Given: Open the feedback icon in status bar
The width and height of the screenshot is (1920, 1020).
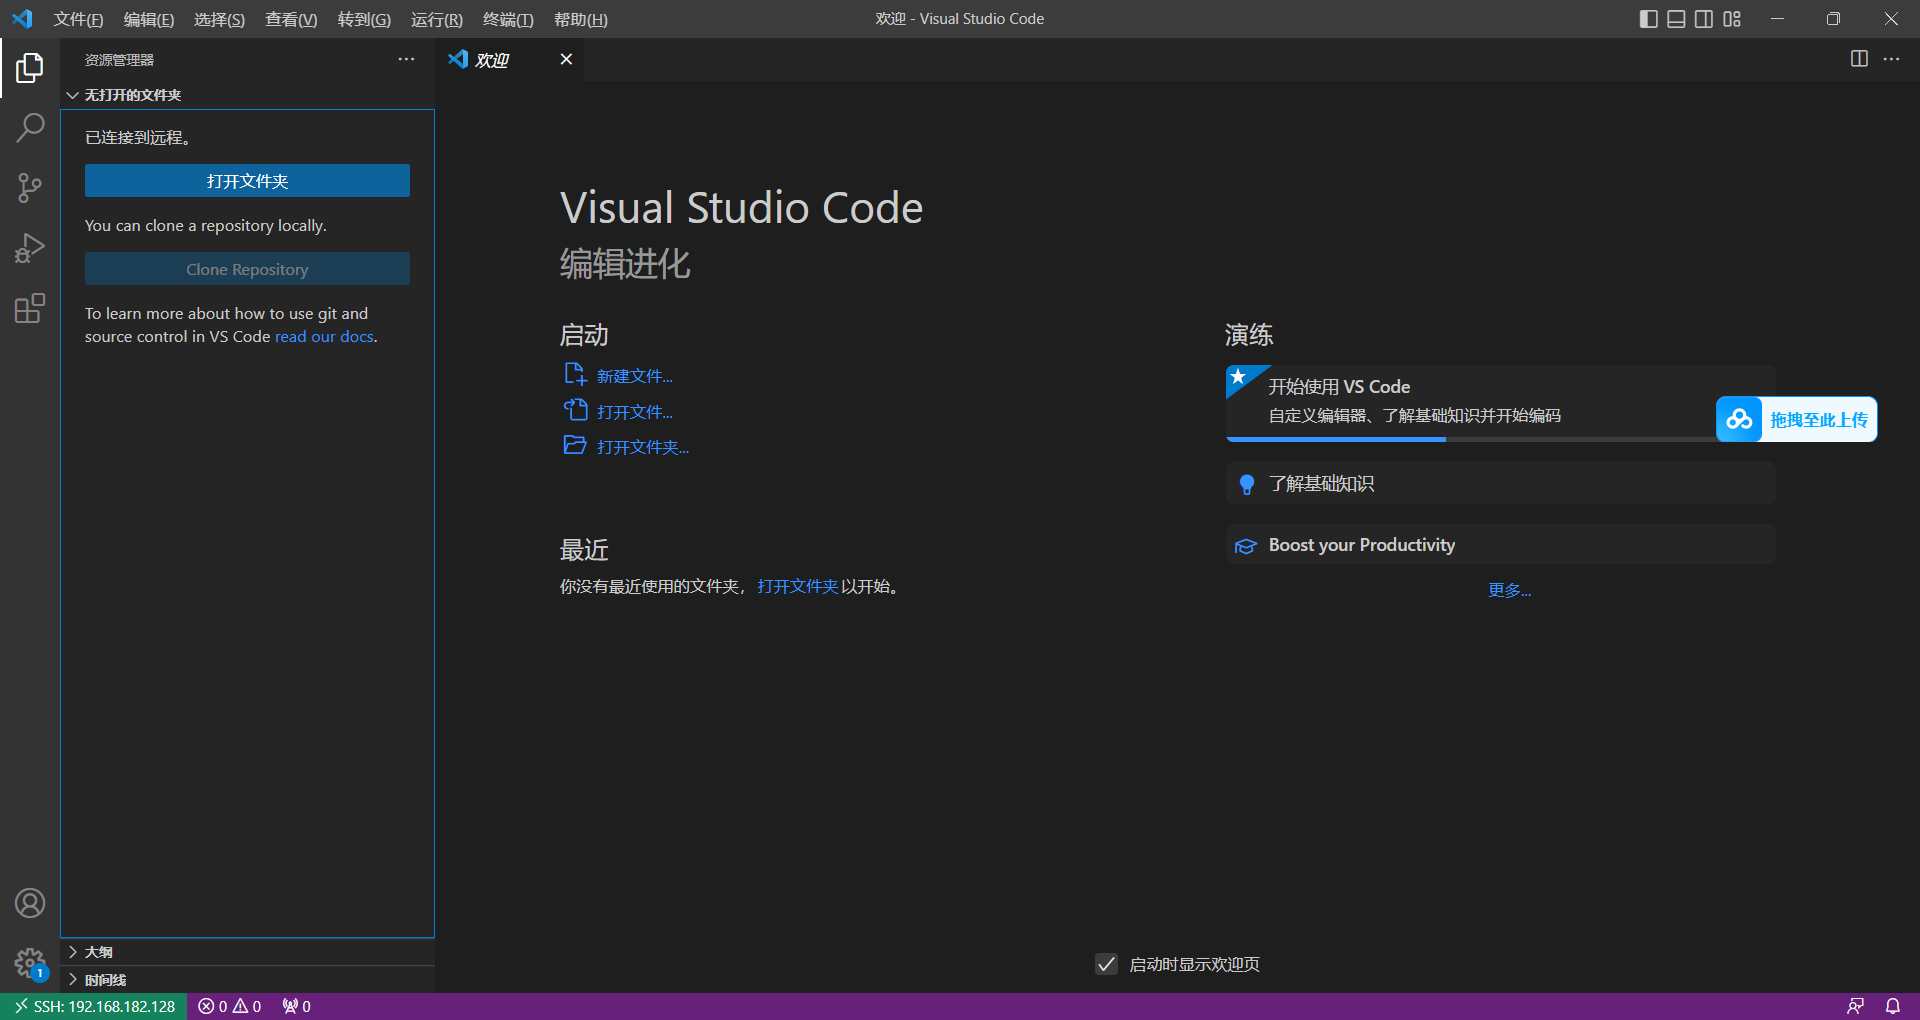Looking at the screenshot, I should tap(1855, 1006).
